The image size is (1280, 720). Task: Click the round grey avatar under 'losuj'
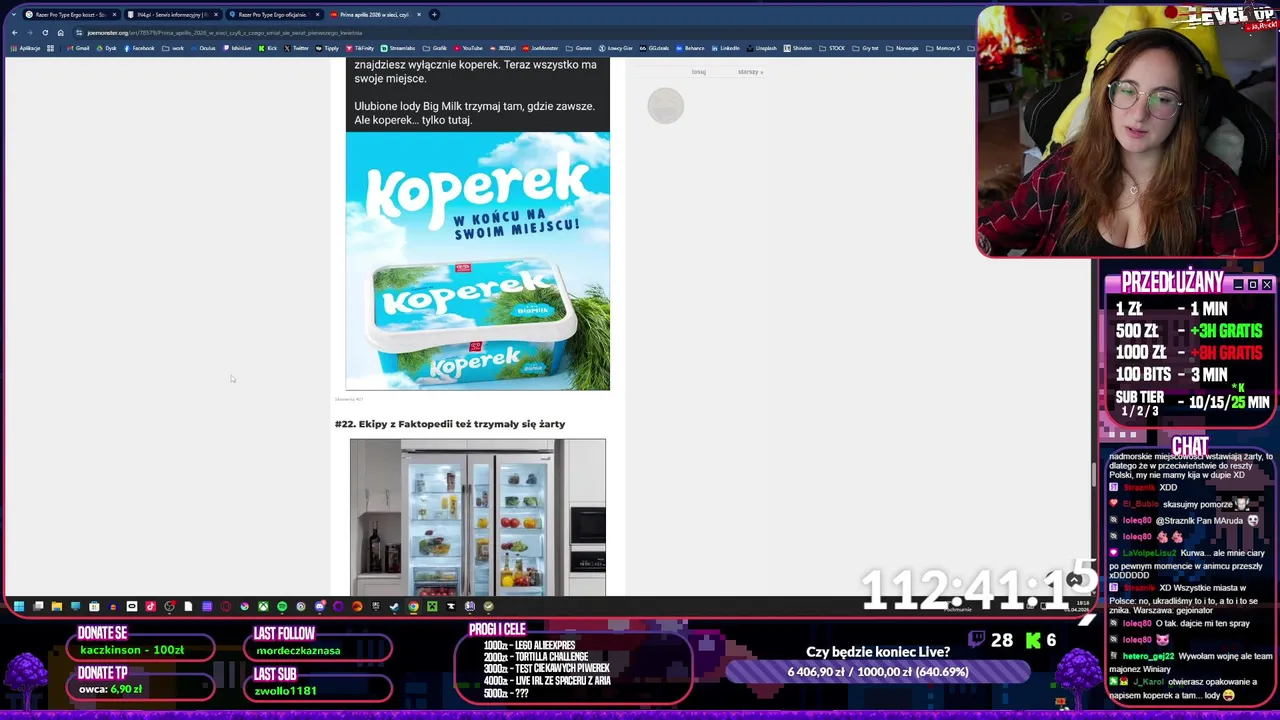(665, 106)
